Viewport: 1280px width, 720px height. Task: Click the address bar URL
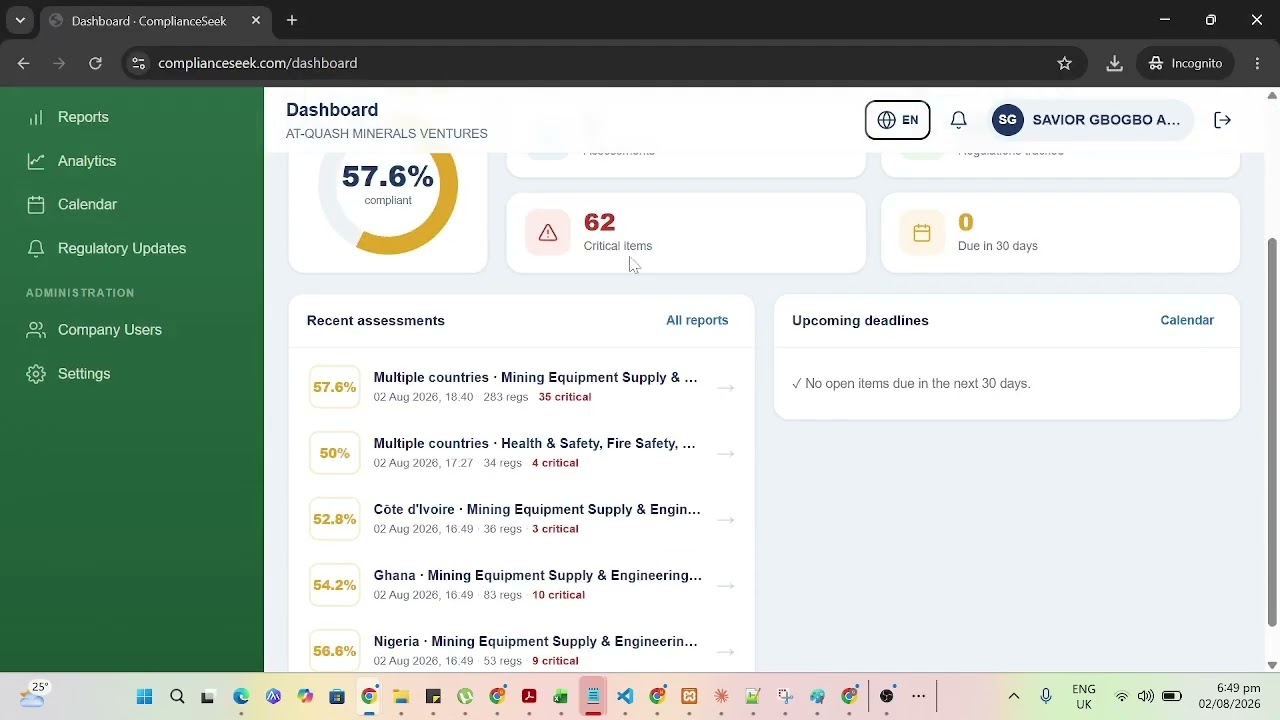point(258,63)
